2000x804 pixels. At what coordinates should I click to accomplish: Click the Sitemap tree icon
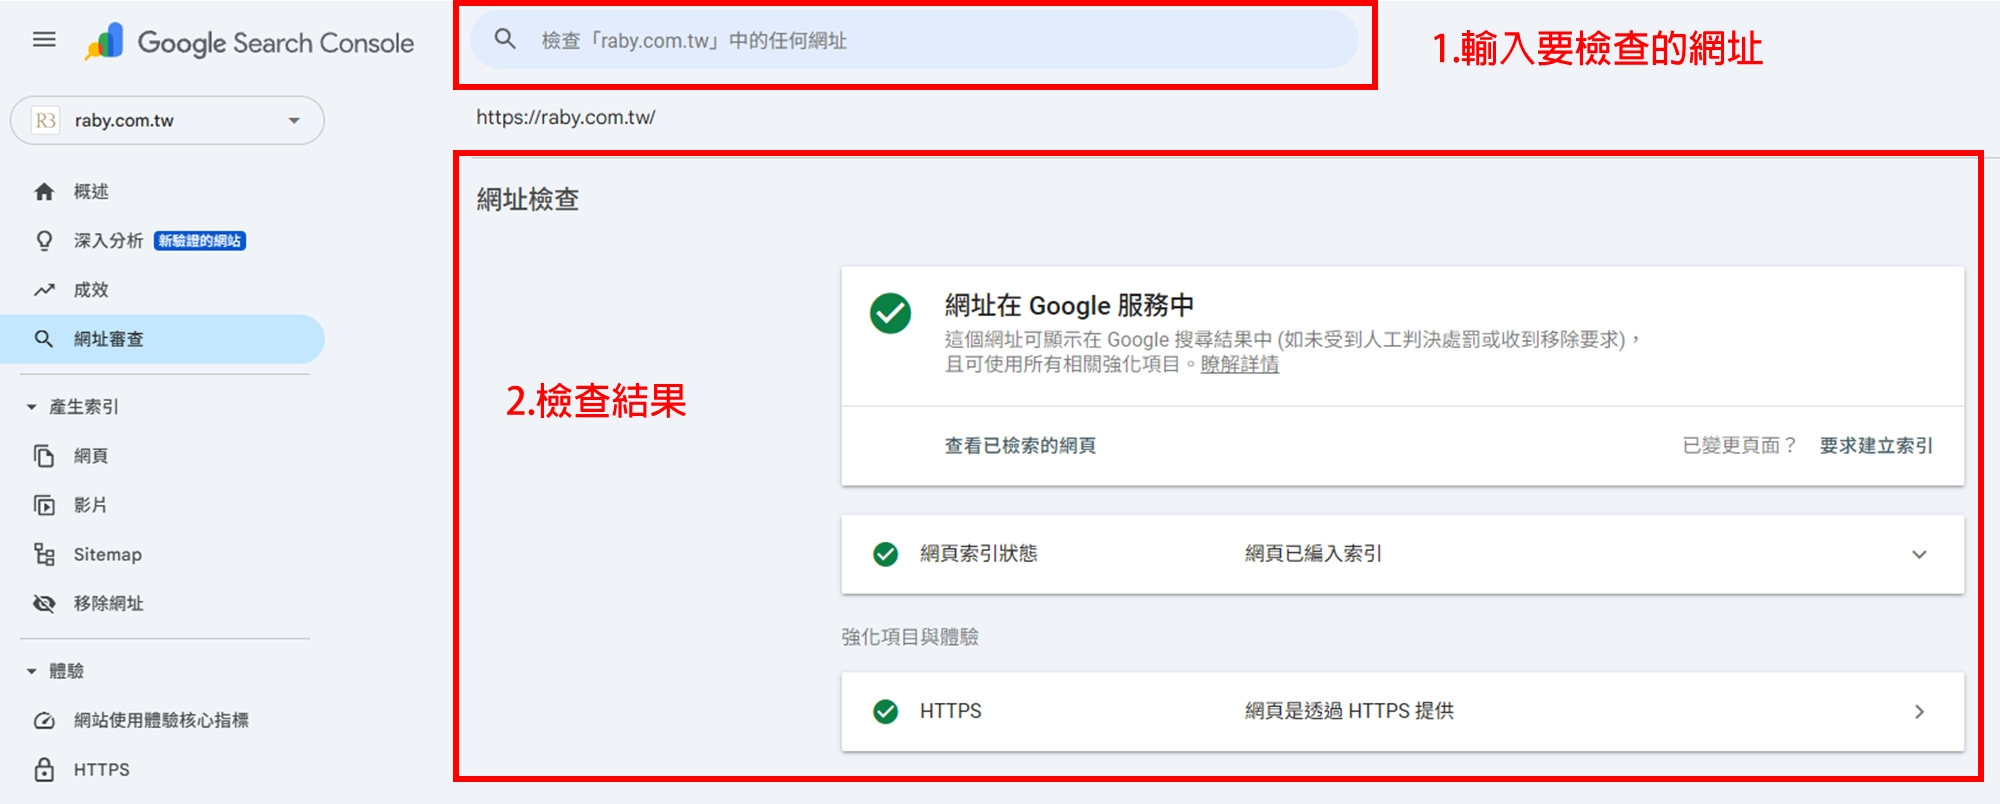coord(44,554)
